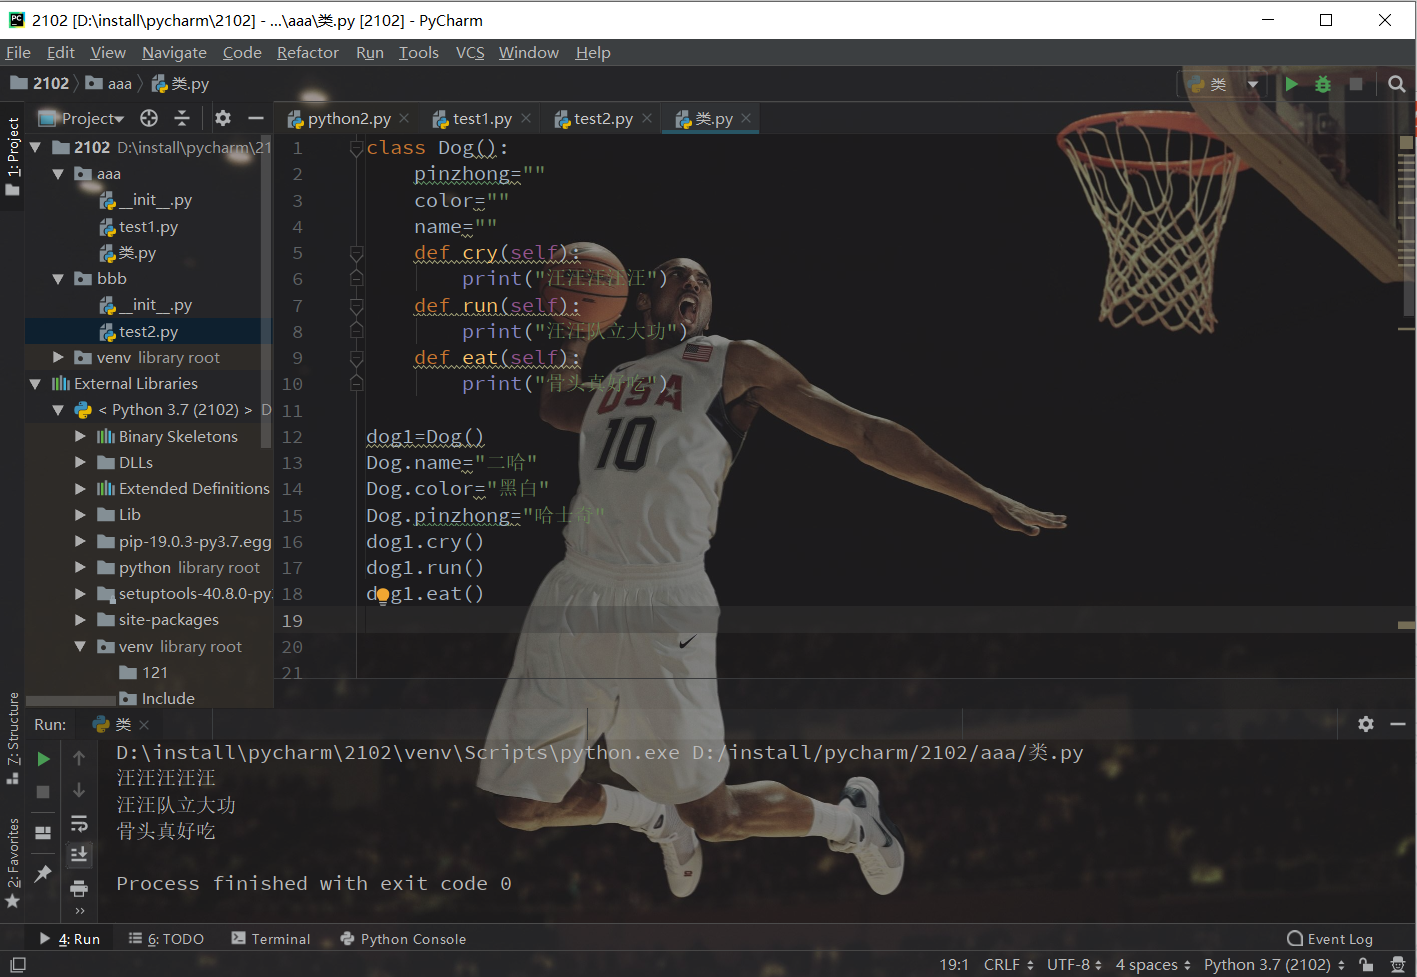Change file encoding UTF-8
The image size is (1417, 977).
point(1074,965)
